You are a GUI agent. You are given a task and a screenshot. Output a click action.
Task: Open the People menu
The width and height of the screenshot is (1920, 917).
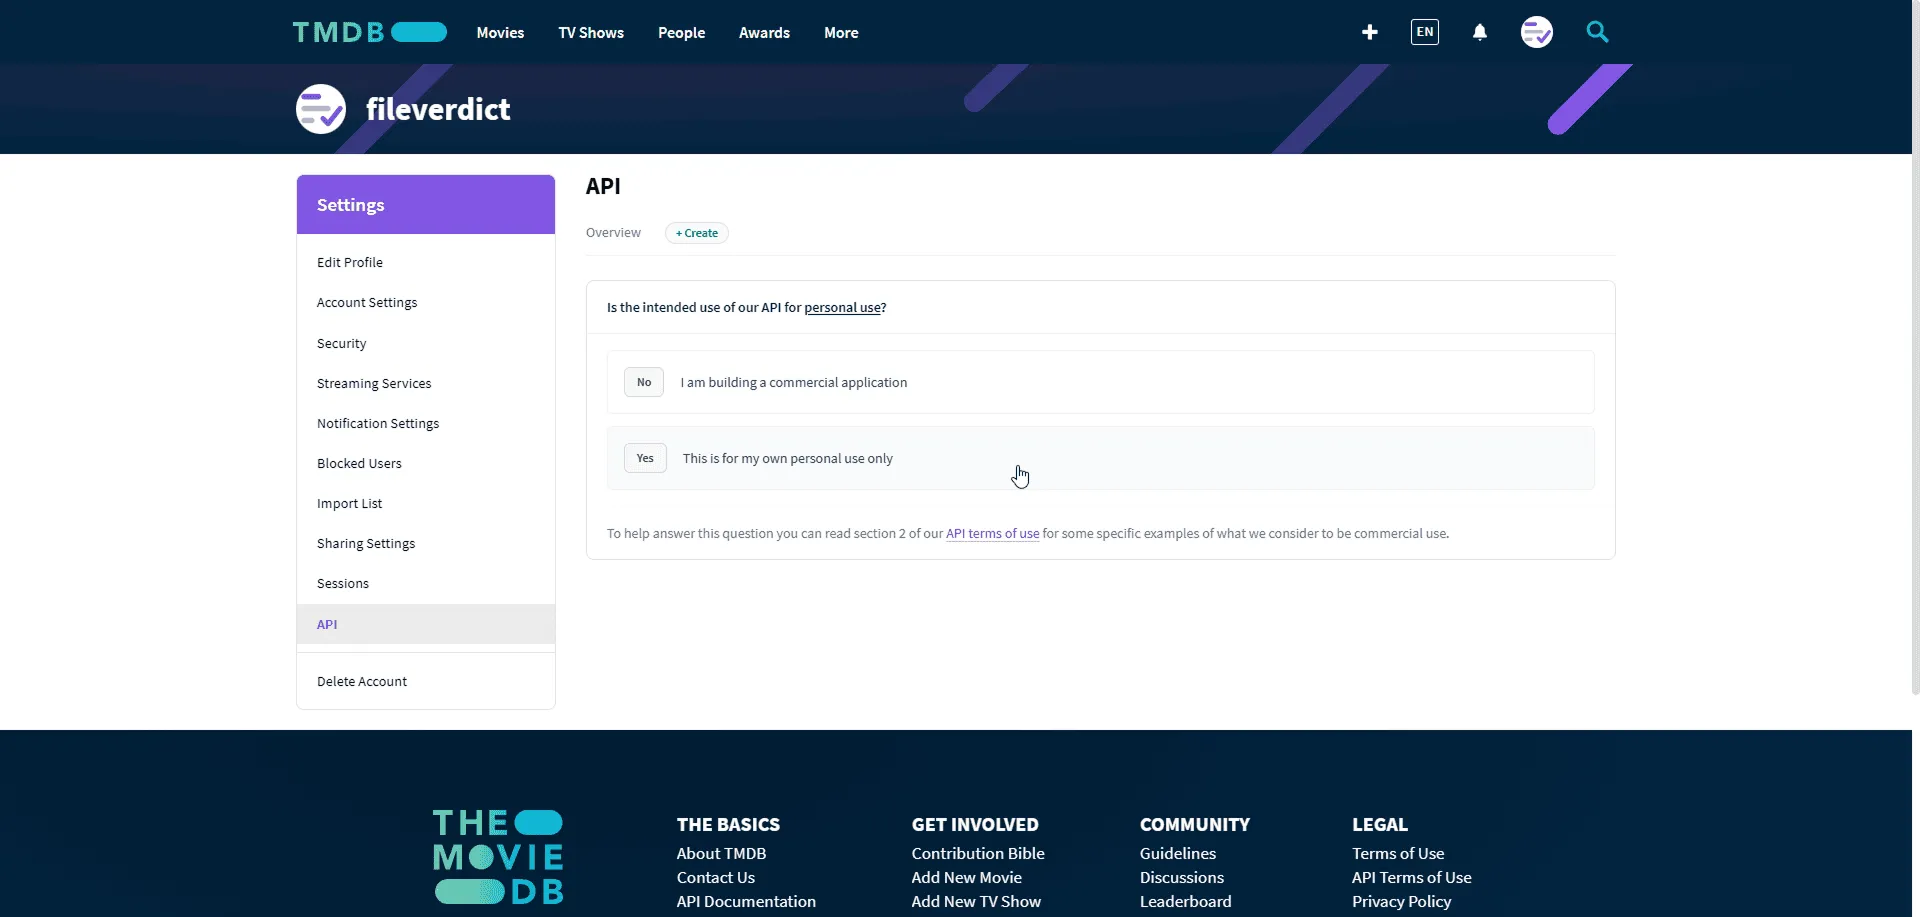coord(682,33)
